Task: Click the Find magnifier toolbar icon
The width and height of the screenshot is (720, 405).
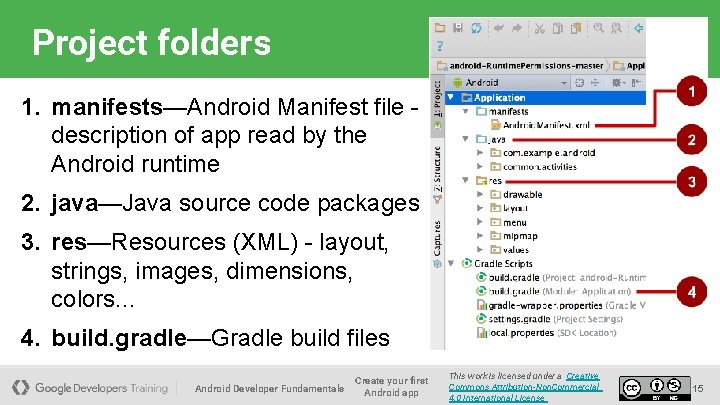Action: point(598,28)
